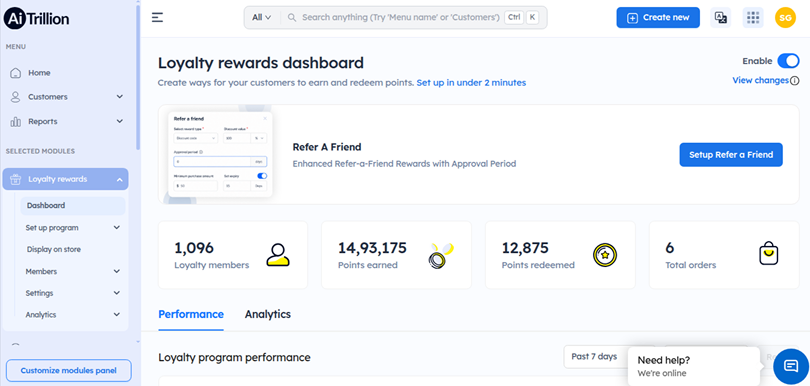Expand the Analytics submenu chevron
Image resolution: width=810 pixels, height=386 pixels.
tap(117, 315)
